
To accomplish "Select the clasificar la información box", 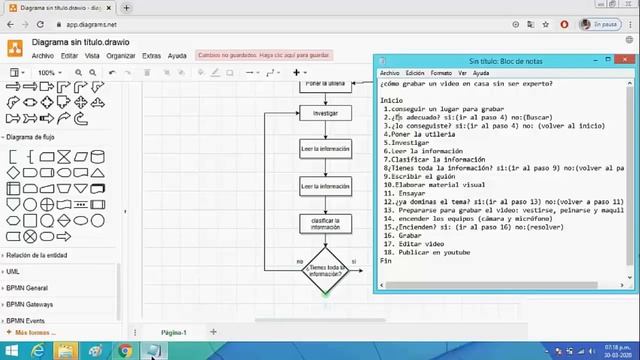I will coord(325,224).
